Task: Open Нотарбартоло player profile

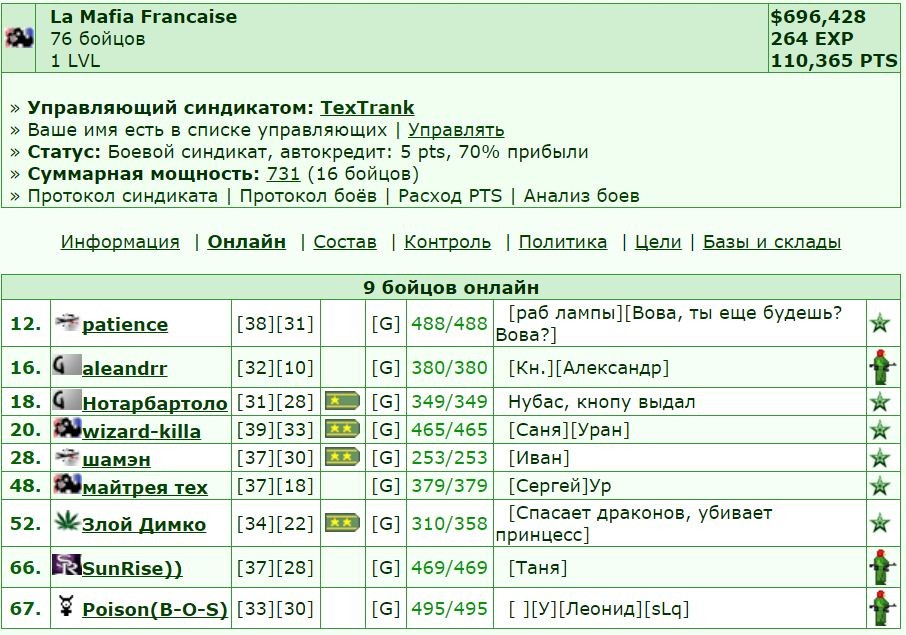Action: coord(155,403)
